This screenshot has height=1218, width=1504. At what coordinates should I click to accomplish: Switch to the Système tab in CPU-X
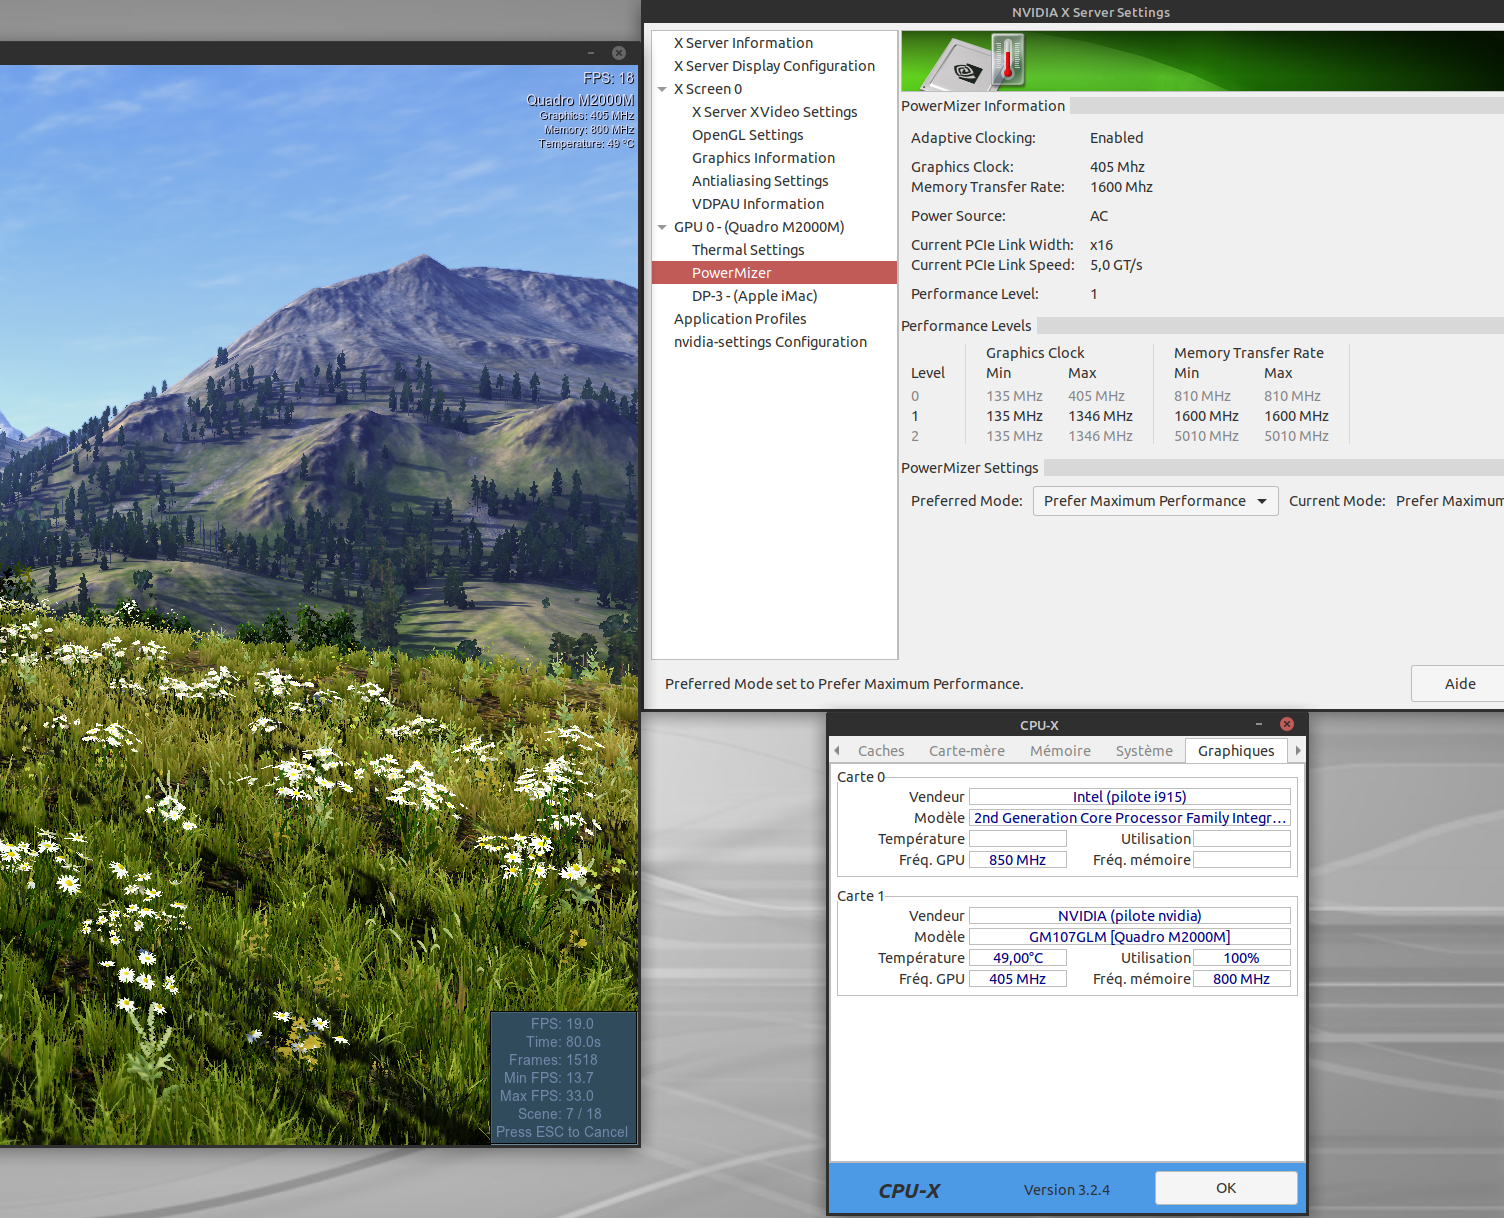[1144, 751]
